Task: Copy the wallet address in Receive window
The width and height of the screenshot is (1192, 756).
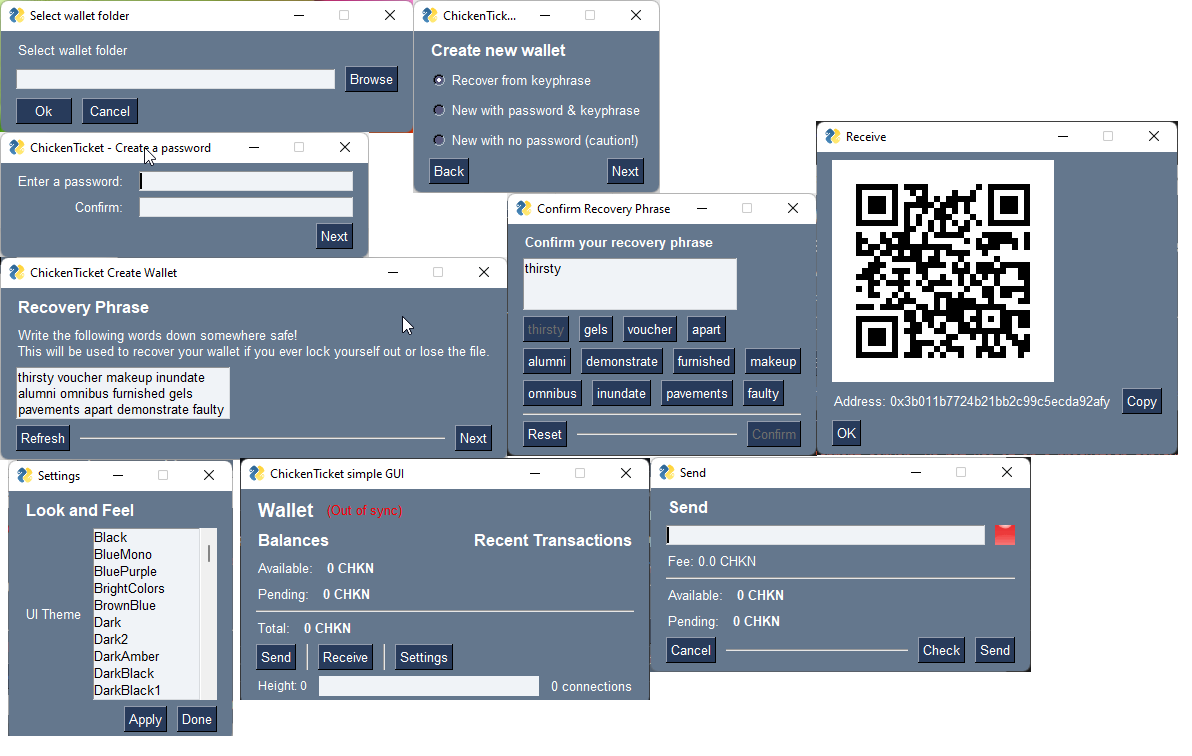Action: 1141,402
